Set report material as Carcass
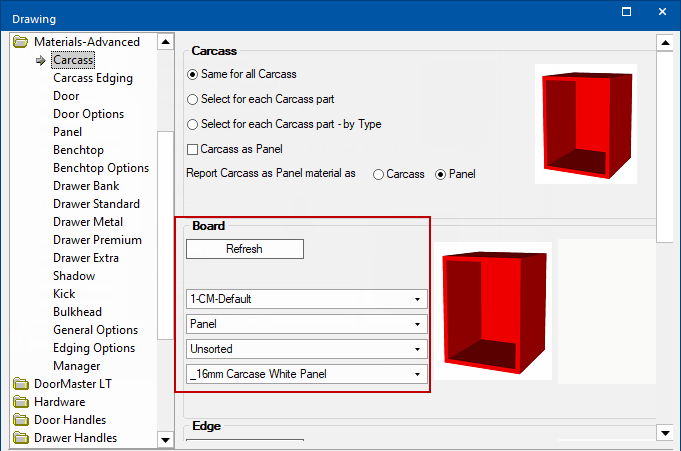Screen dimensions: 681x451 [378, 174]
